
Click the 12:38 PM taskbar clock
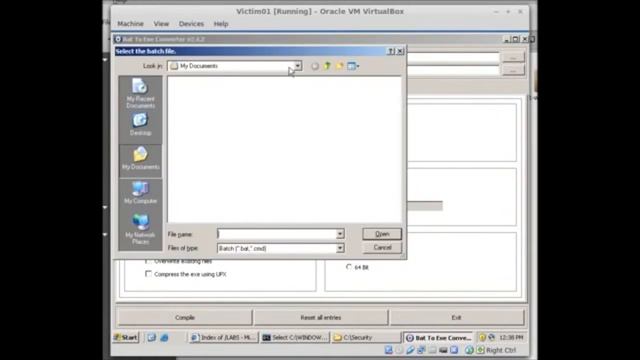(511, 338)
